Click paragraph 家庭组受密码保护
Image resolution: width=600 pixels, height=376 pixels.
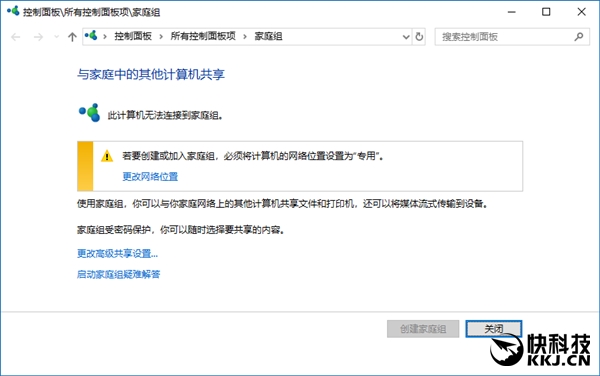(181, 230)
